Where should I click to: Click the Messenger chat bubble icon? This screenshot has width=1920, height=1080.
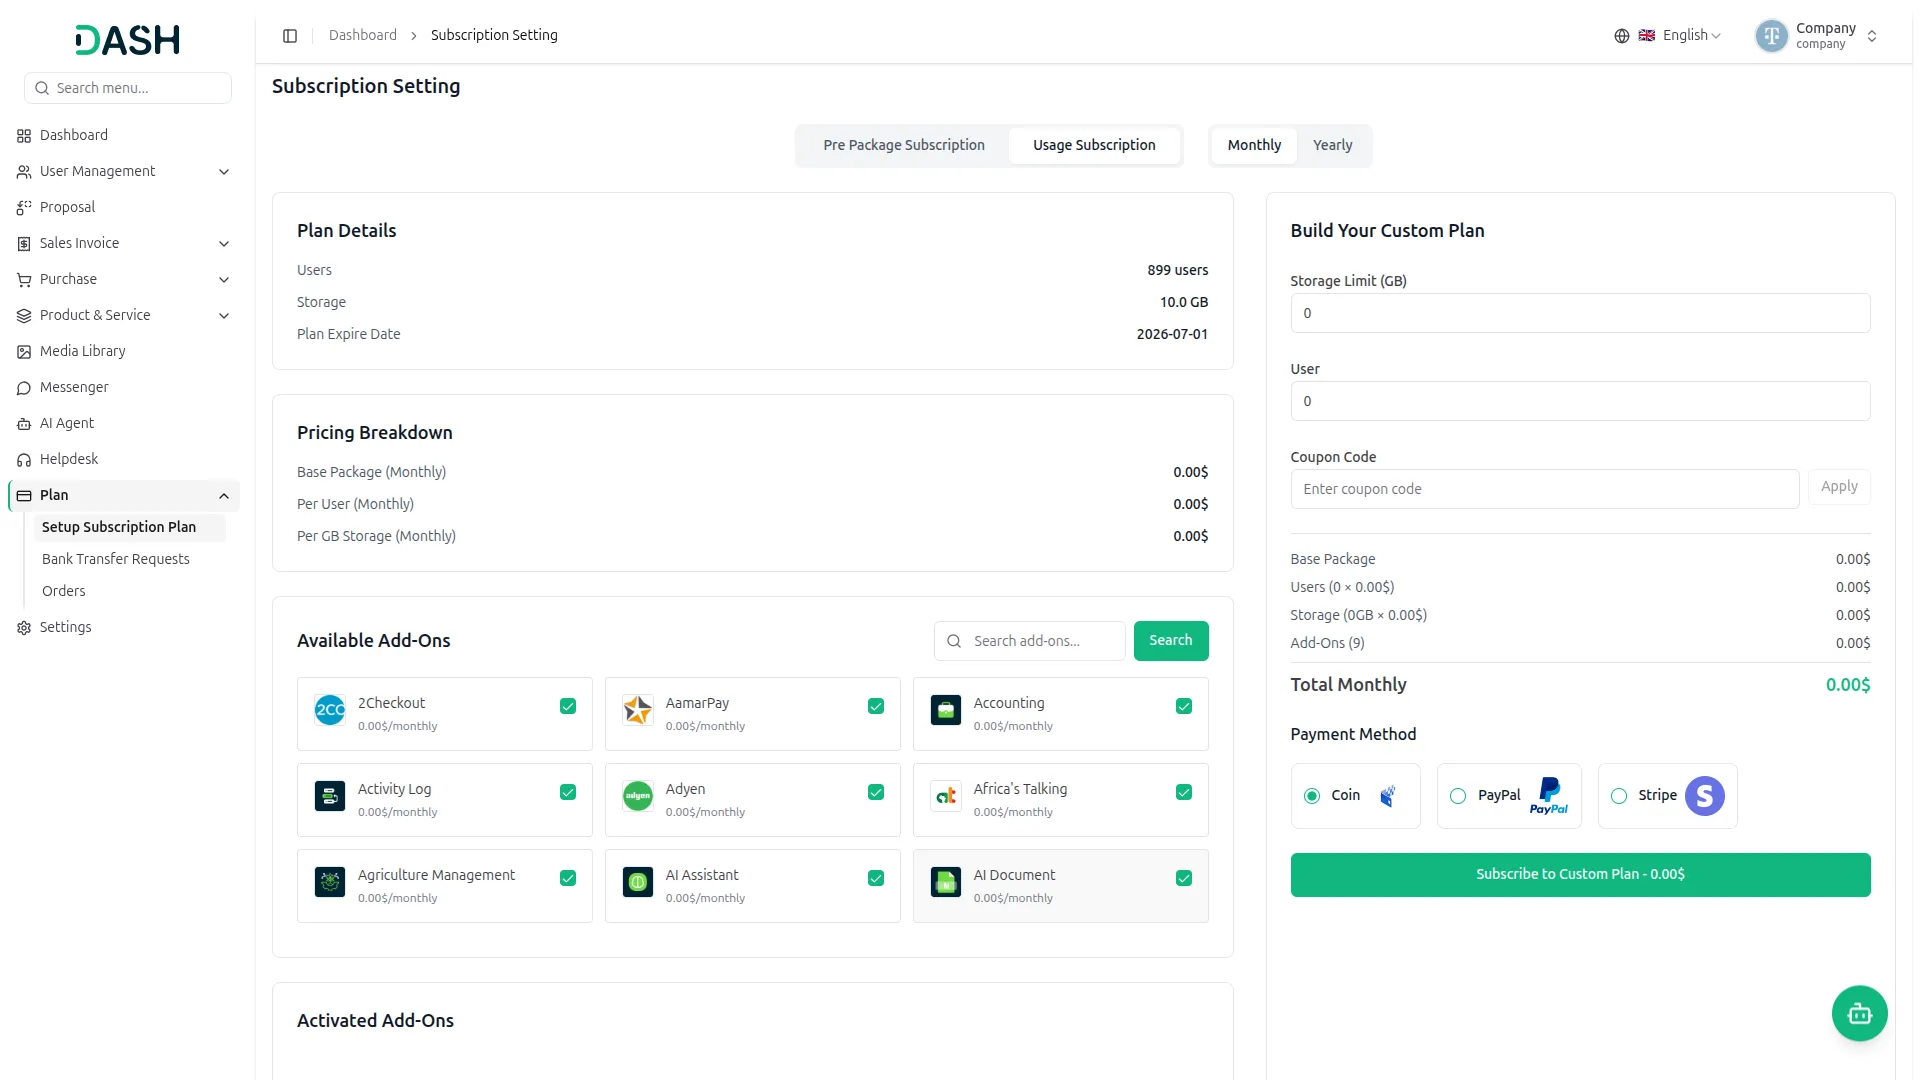pos(24,388)
